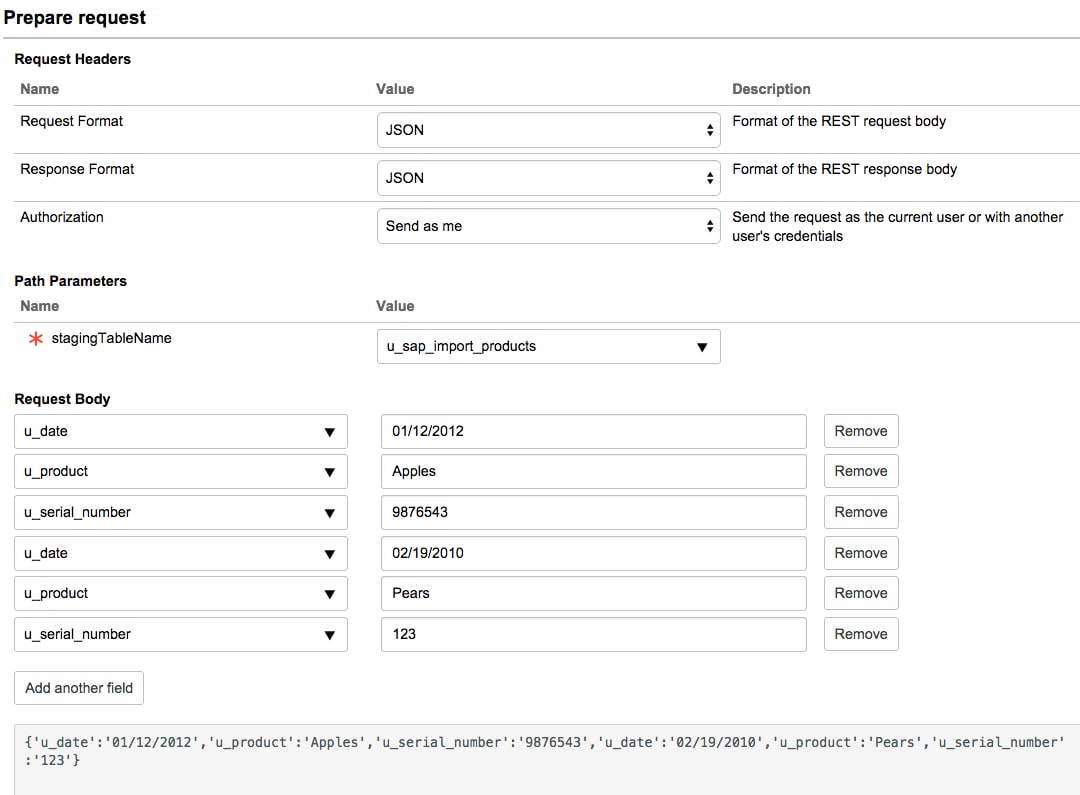Click the 01/12/2012 date value input
The image size is (1080, 795).
(x=593, y=431)
